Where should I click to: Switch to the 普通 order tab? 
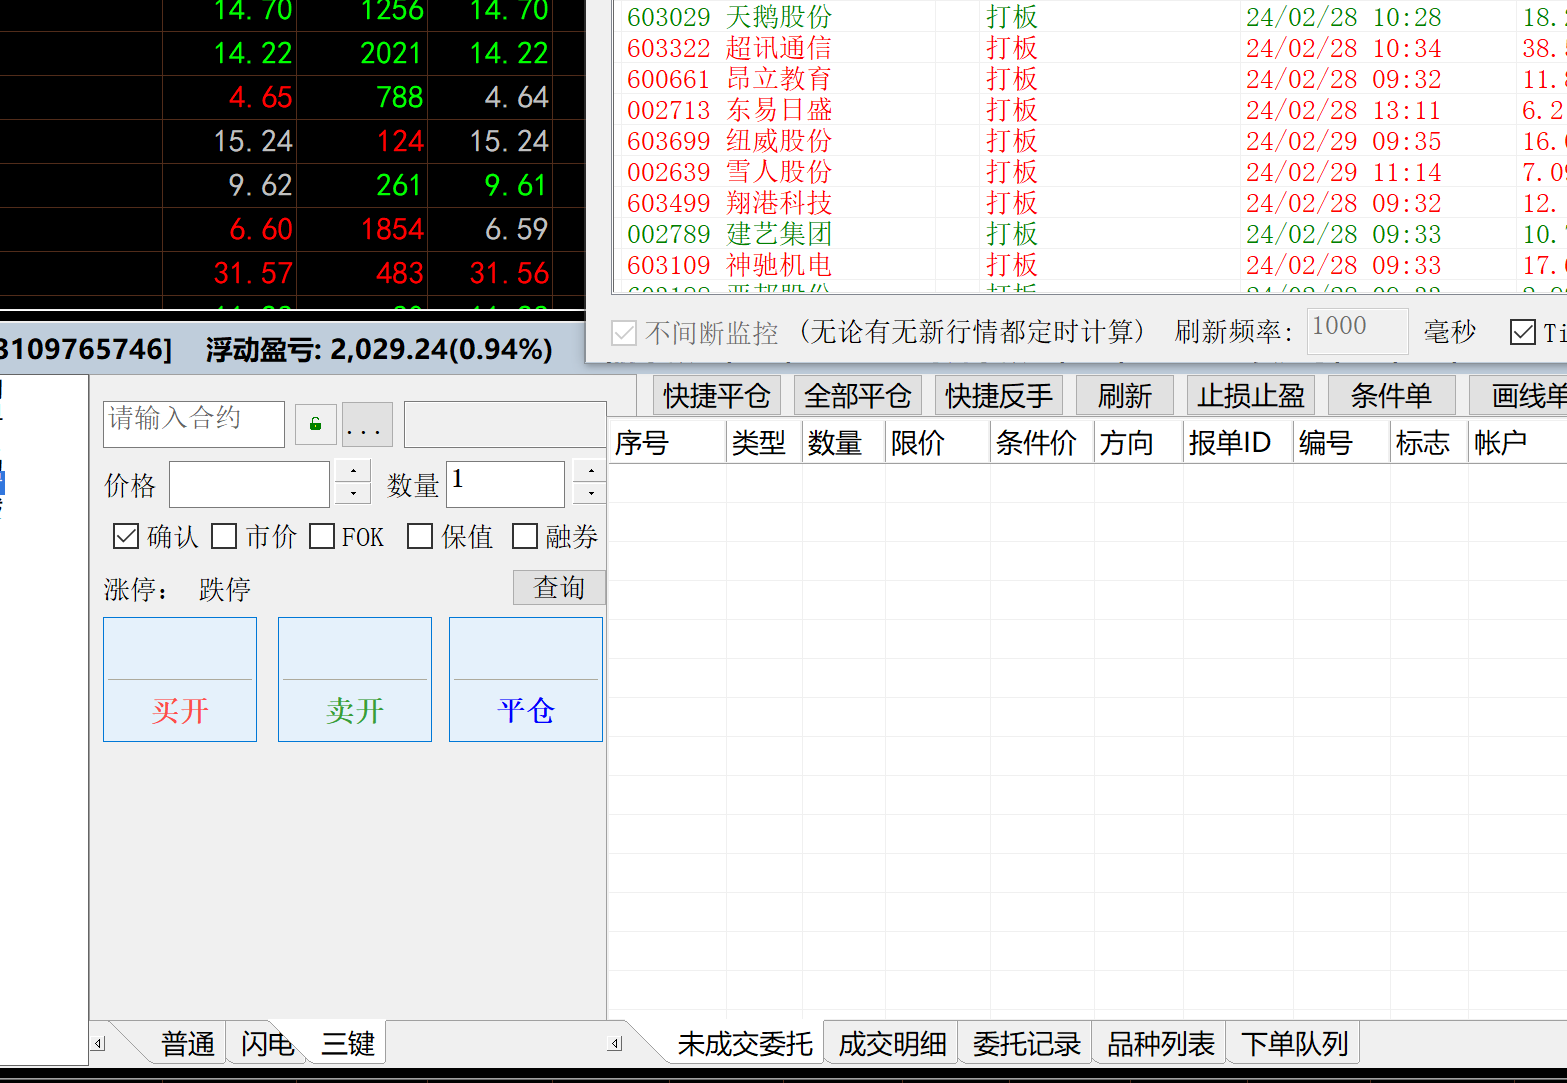tap(188, 1044)
